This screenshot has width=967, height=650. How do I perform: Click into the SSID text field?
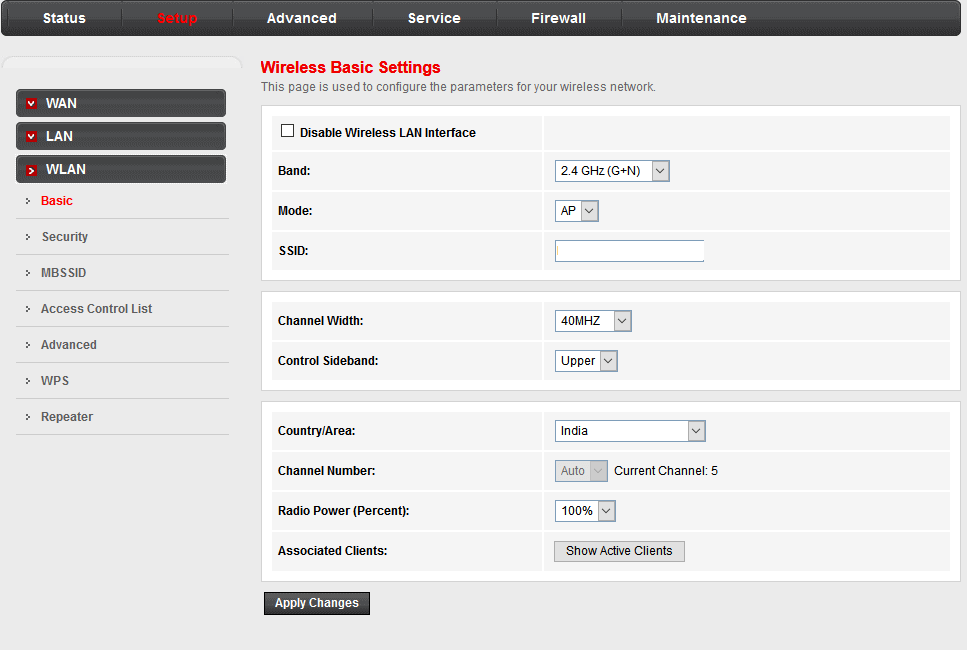coord(629,251)
